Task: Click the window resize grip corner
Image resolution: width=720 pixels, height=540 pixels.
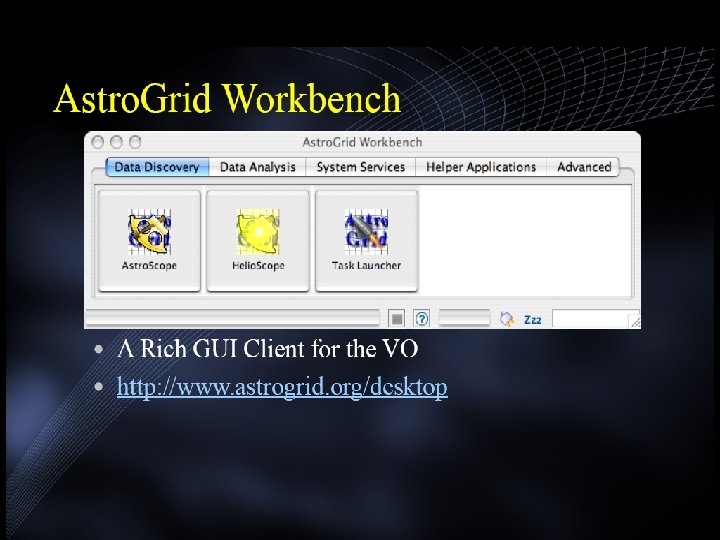Action: coord(635,321)
